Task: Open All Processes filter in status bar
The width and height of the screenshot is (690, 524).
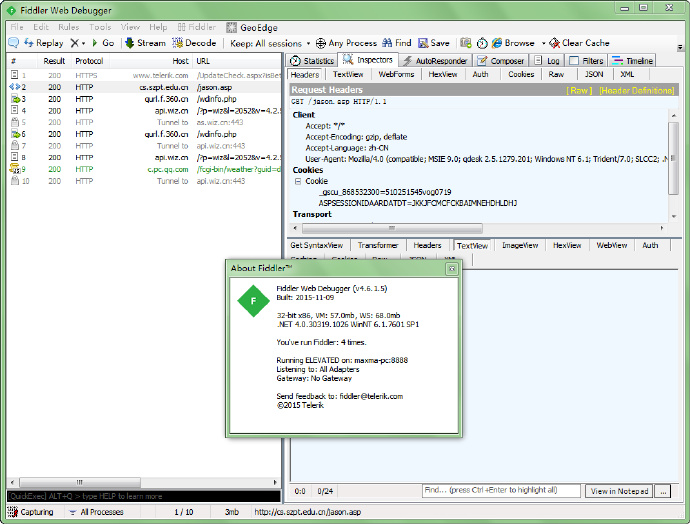Action: tap(97, 512)
